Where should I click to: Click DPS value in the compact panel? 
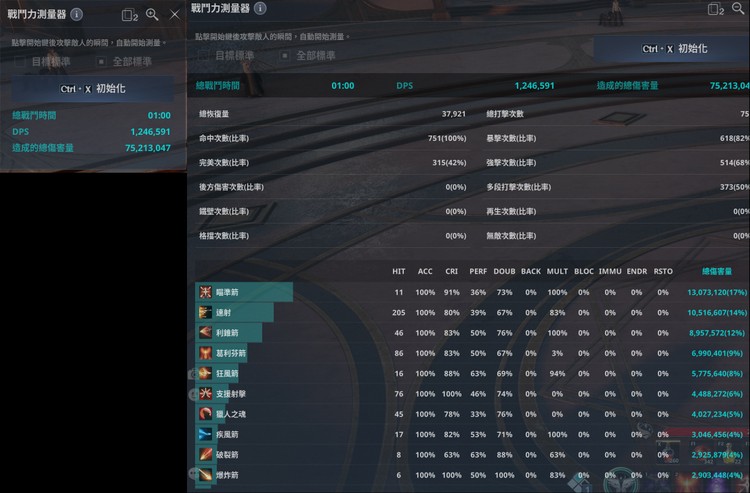pyautogui.click(x=150, y=131)
